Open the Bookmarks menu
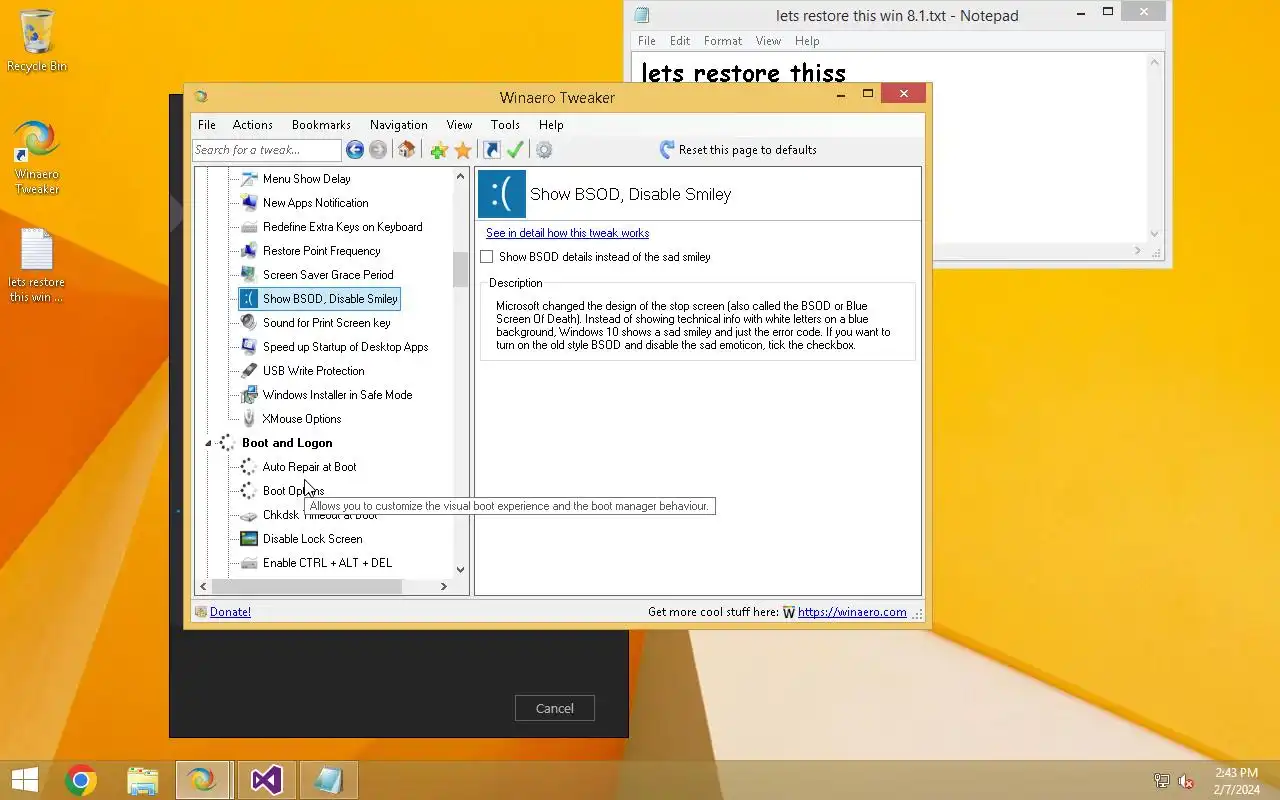Screen dimensions: 1280x800 pyautogui.click(x=321, y=125)
